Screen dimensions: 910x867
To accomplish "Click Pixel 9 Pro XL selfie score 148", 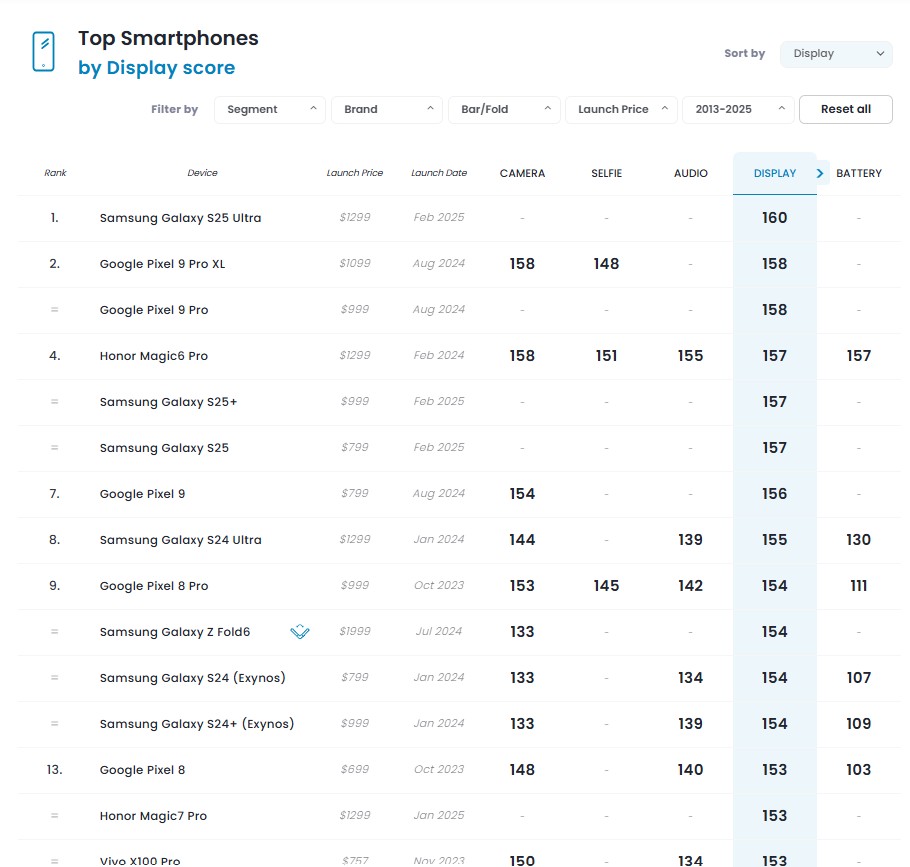I will (x=606, y=263).
